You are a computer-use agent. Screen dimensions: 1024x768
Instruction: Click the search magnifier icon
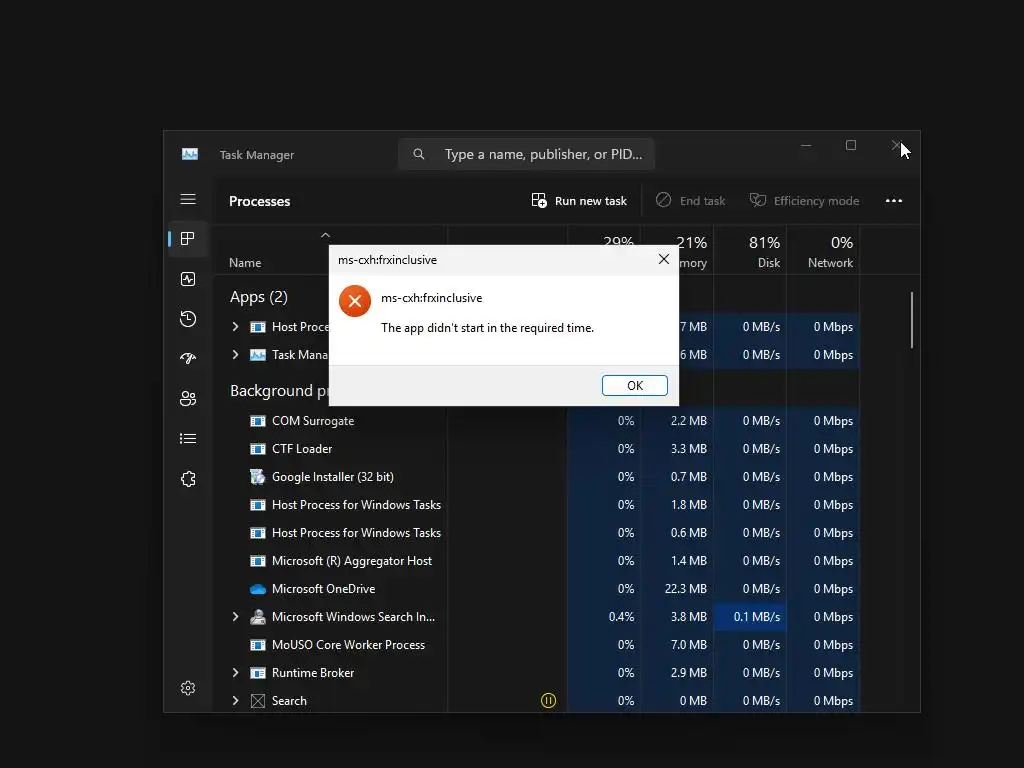[419, 154]
